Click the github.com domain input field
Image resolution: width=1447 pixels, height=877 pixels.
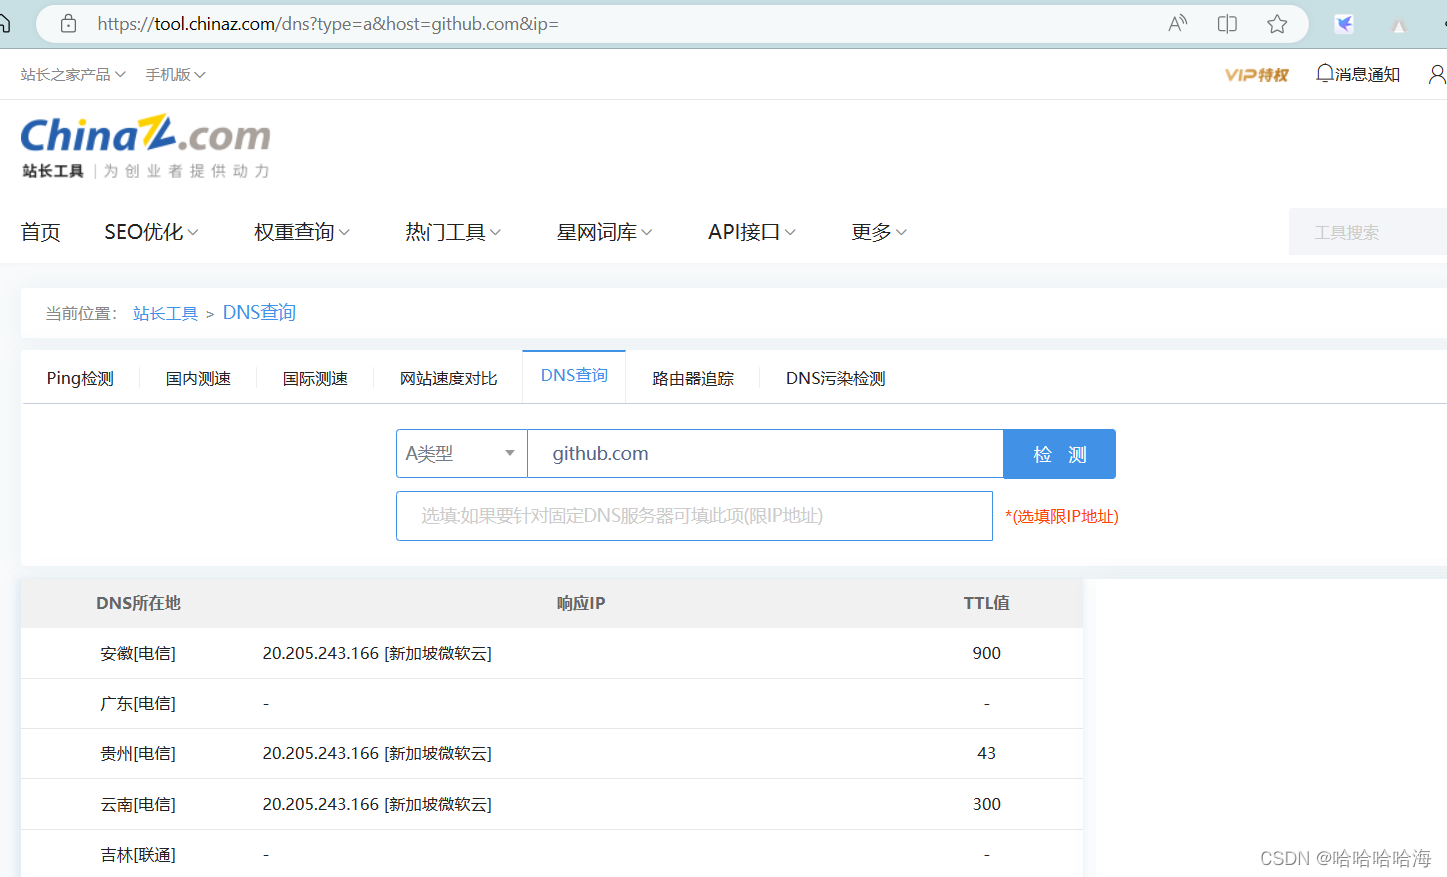click(765, 454)
